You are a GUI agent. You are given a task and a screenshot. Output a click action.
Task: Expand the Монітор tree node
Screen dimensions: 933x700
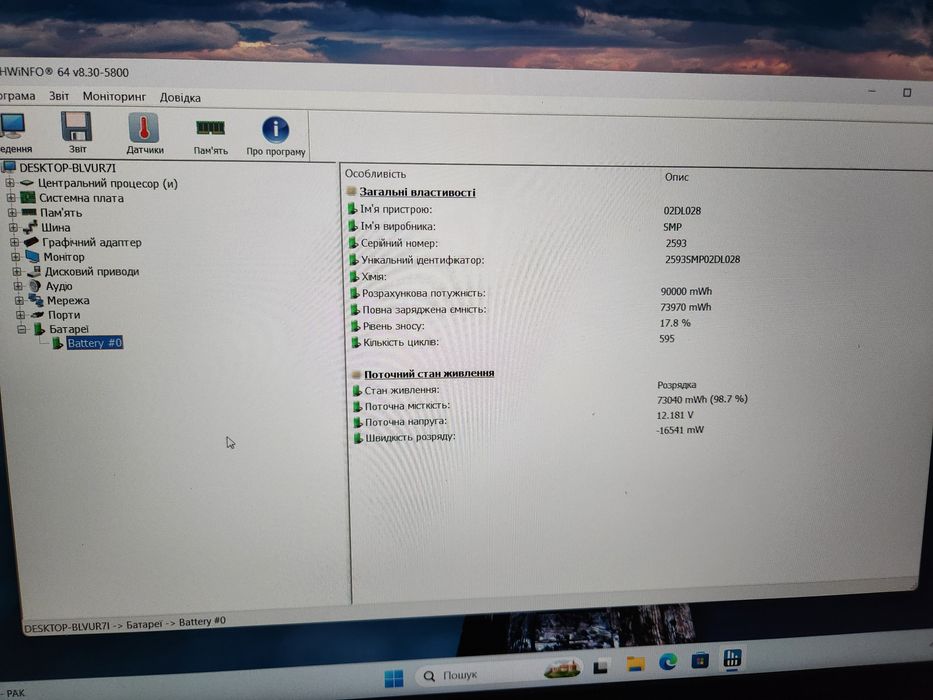[16, 257]
